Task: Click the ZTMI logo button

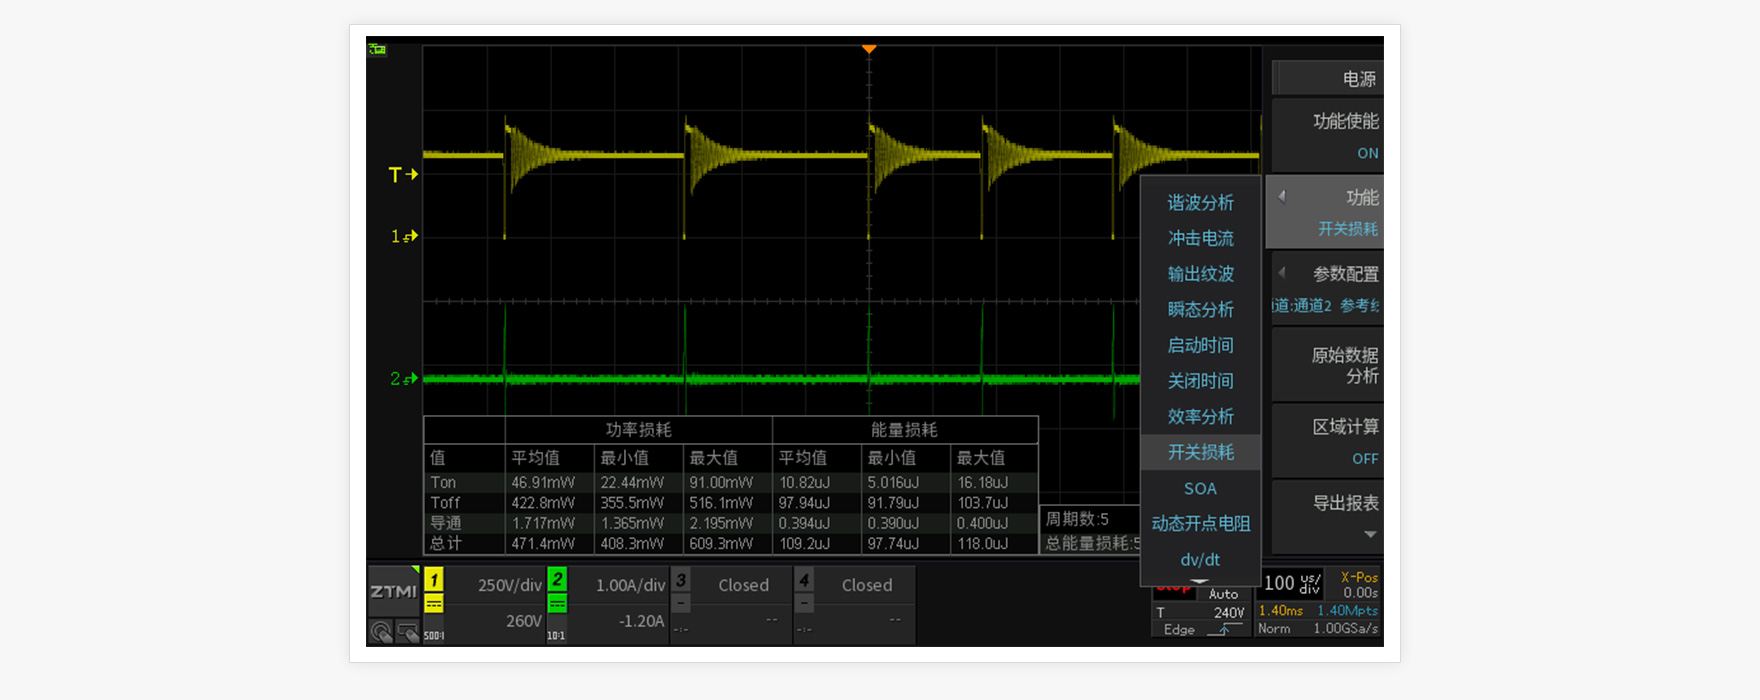Action: [x=393, y=591]
